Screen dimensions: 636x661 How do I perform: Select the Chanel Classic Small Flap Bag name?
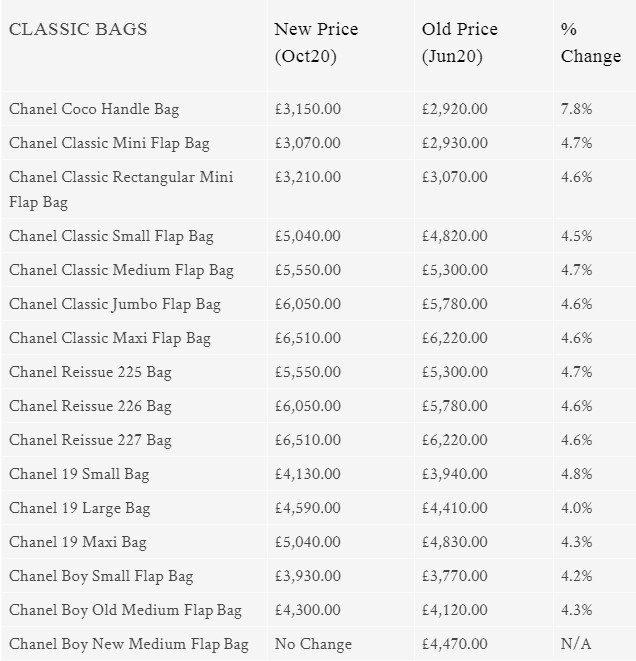(111, 236)
